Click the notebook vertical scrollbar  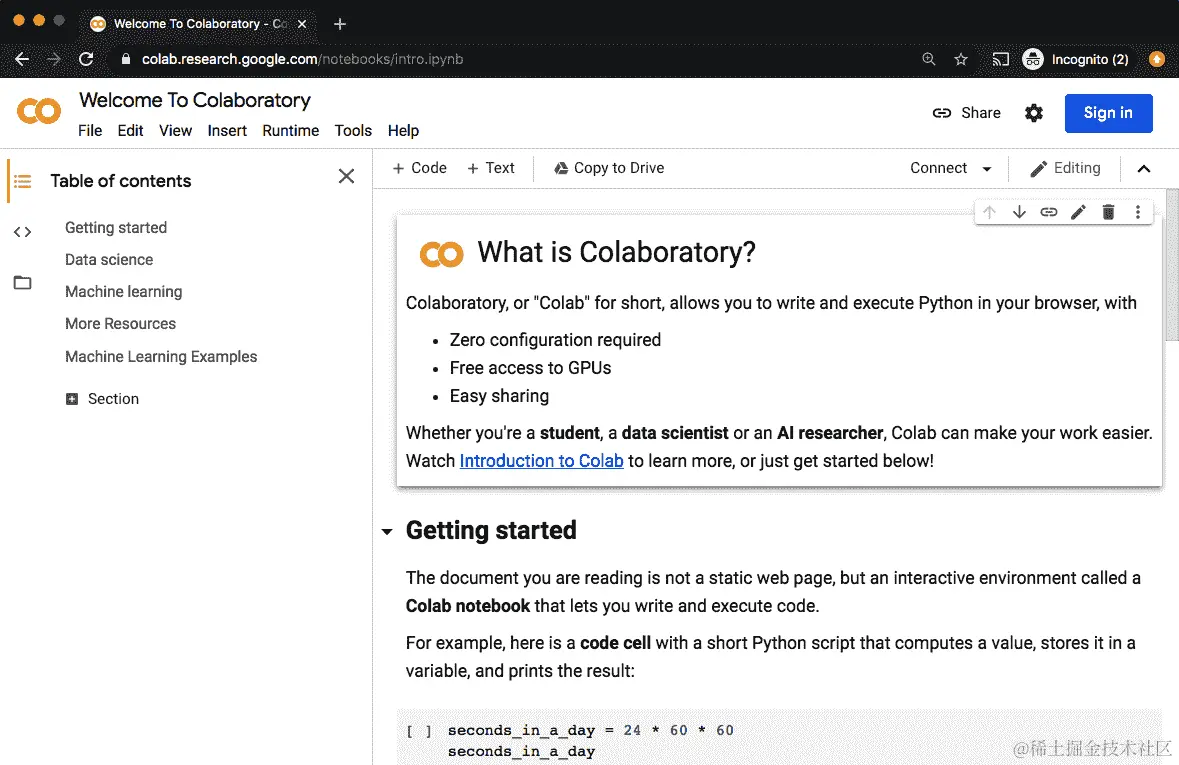[1171, 265]
